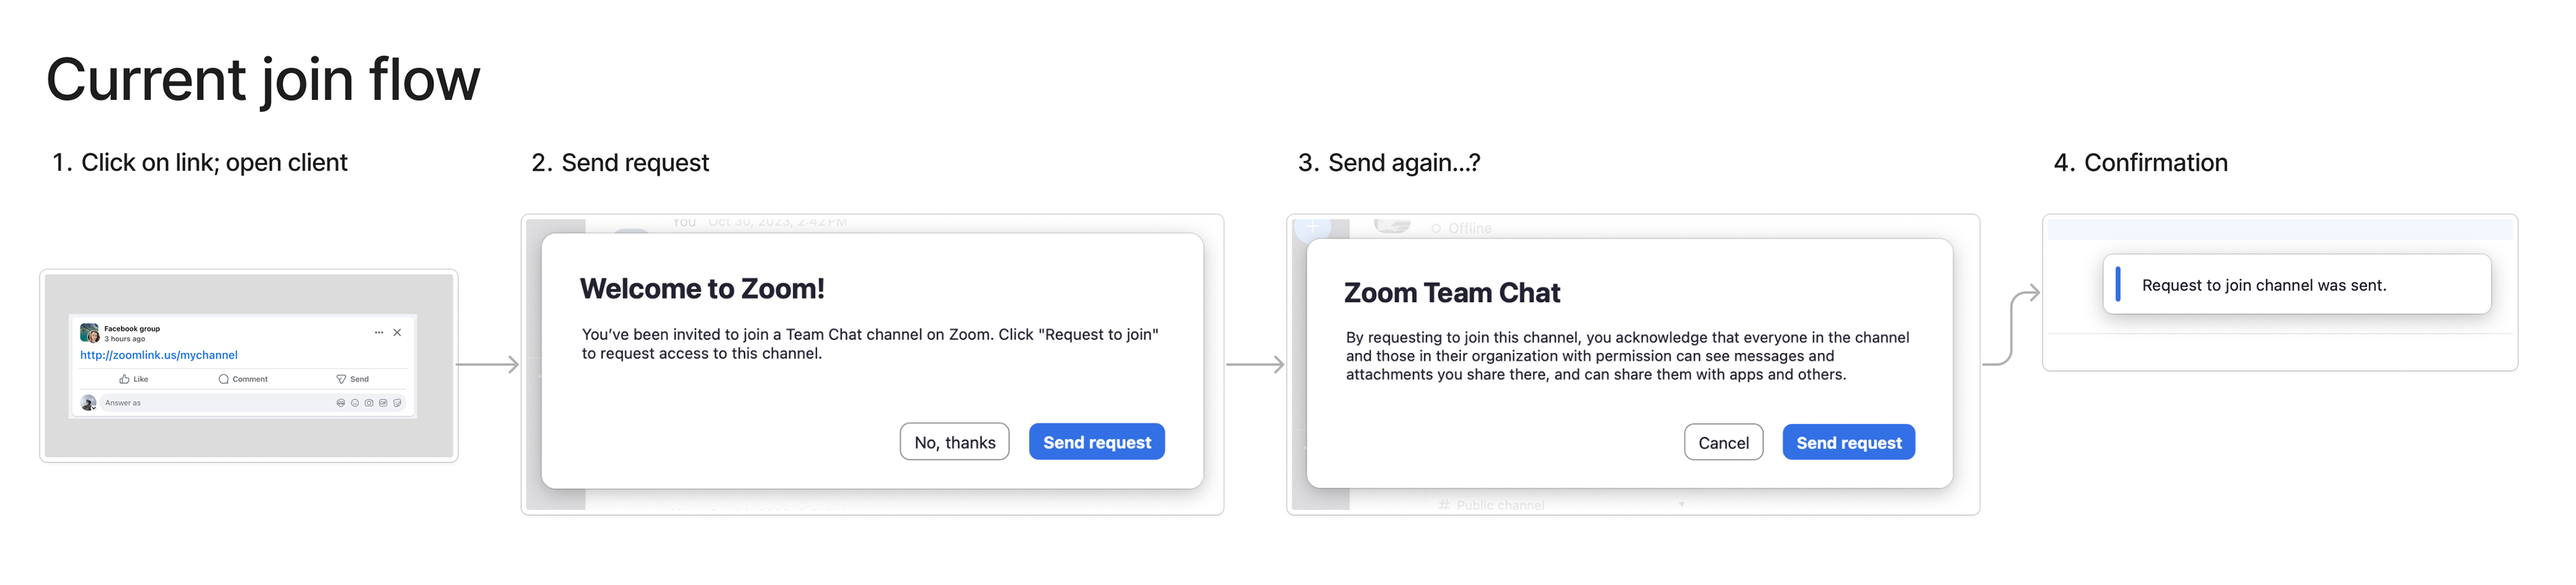Open the Facebook group profile picture
This screenshot has height=585, width=2576.
pos(89,333)
